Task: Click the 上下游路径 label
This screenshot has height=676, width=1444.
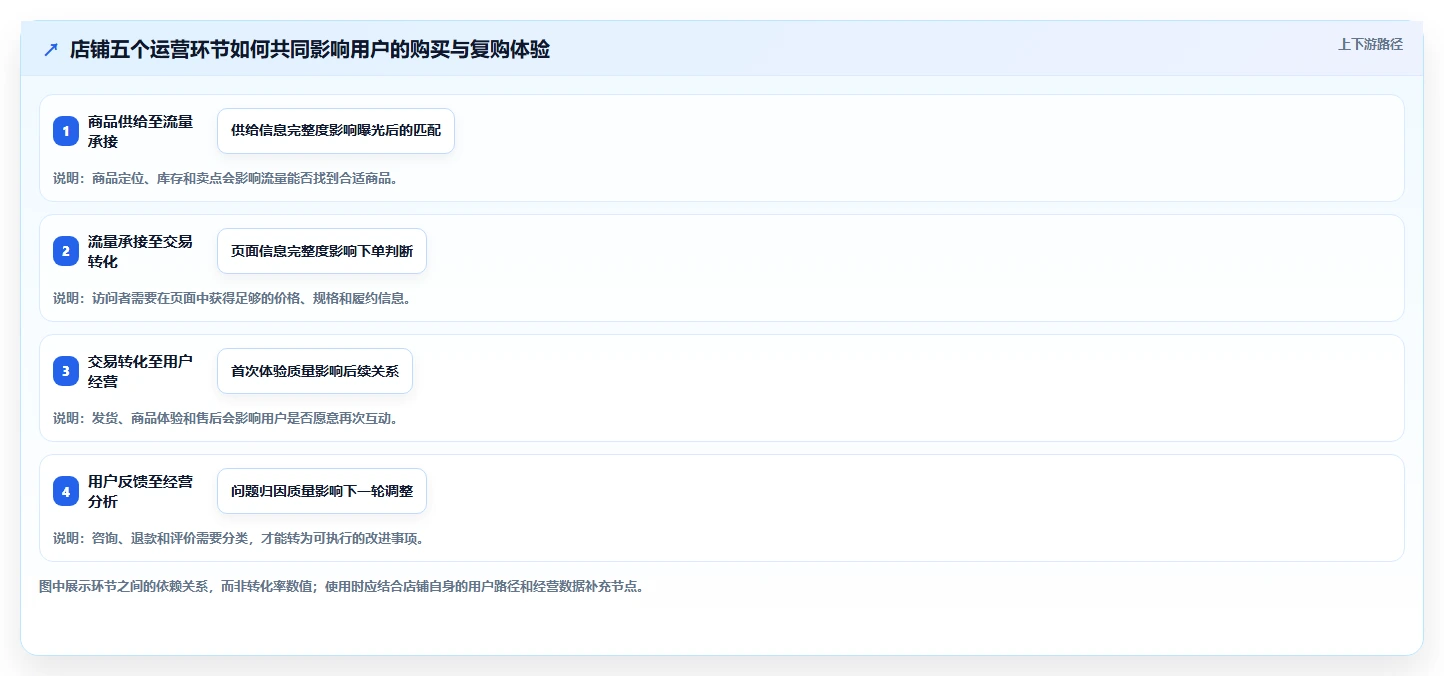Action: coord(1371,44)
